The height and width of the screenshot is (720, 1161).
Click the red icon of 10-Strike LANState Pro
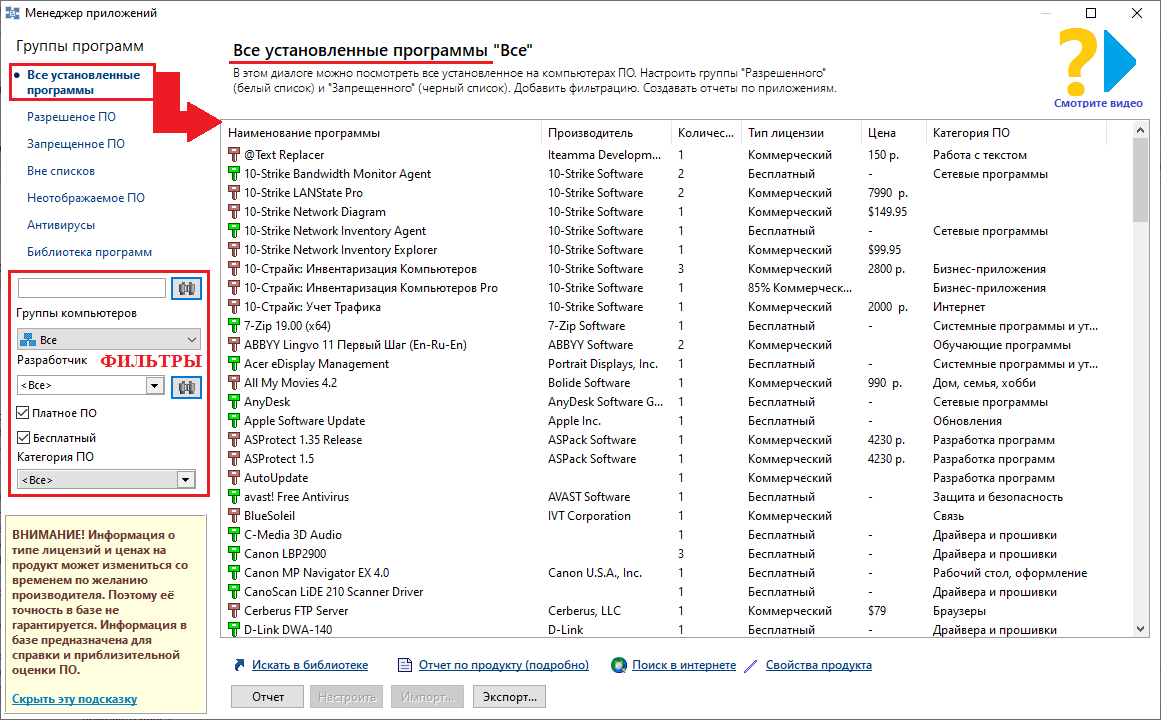[x=234, y=193]
